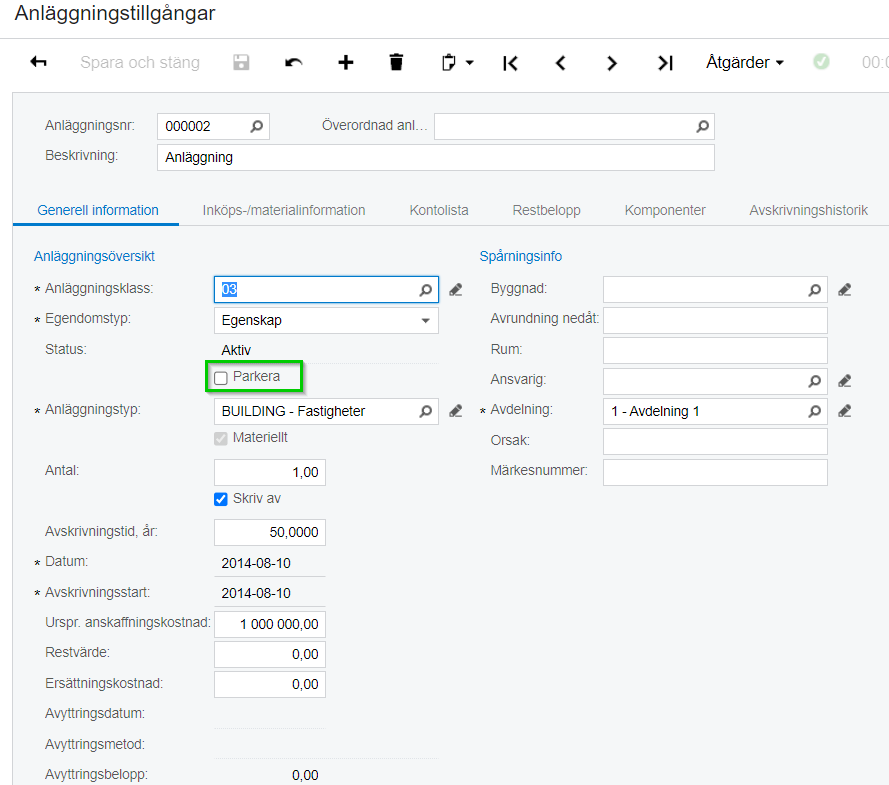This screenshot has height=785, width=889.
Task: Open Byggnad lookup selector
Action: point(815,290)
